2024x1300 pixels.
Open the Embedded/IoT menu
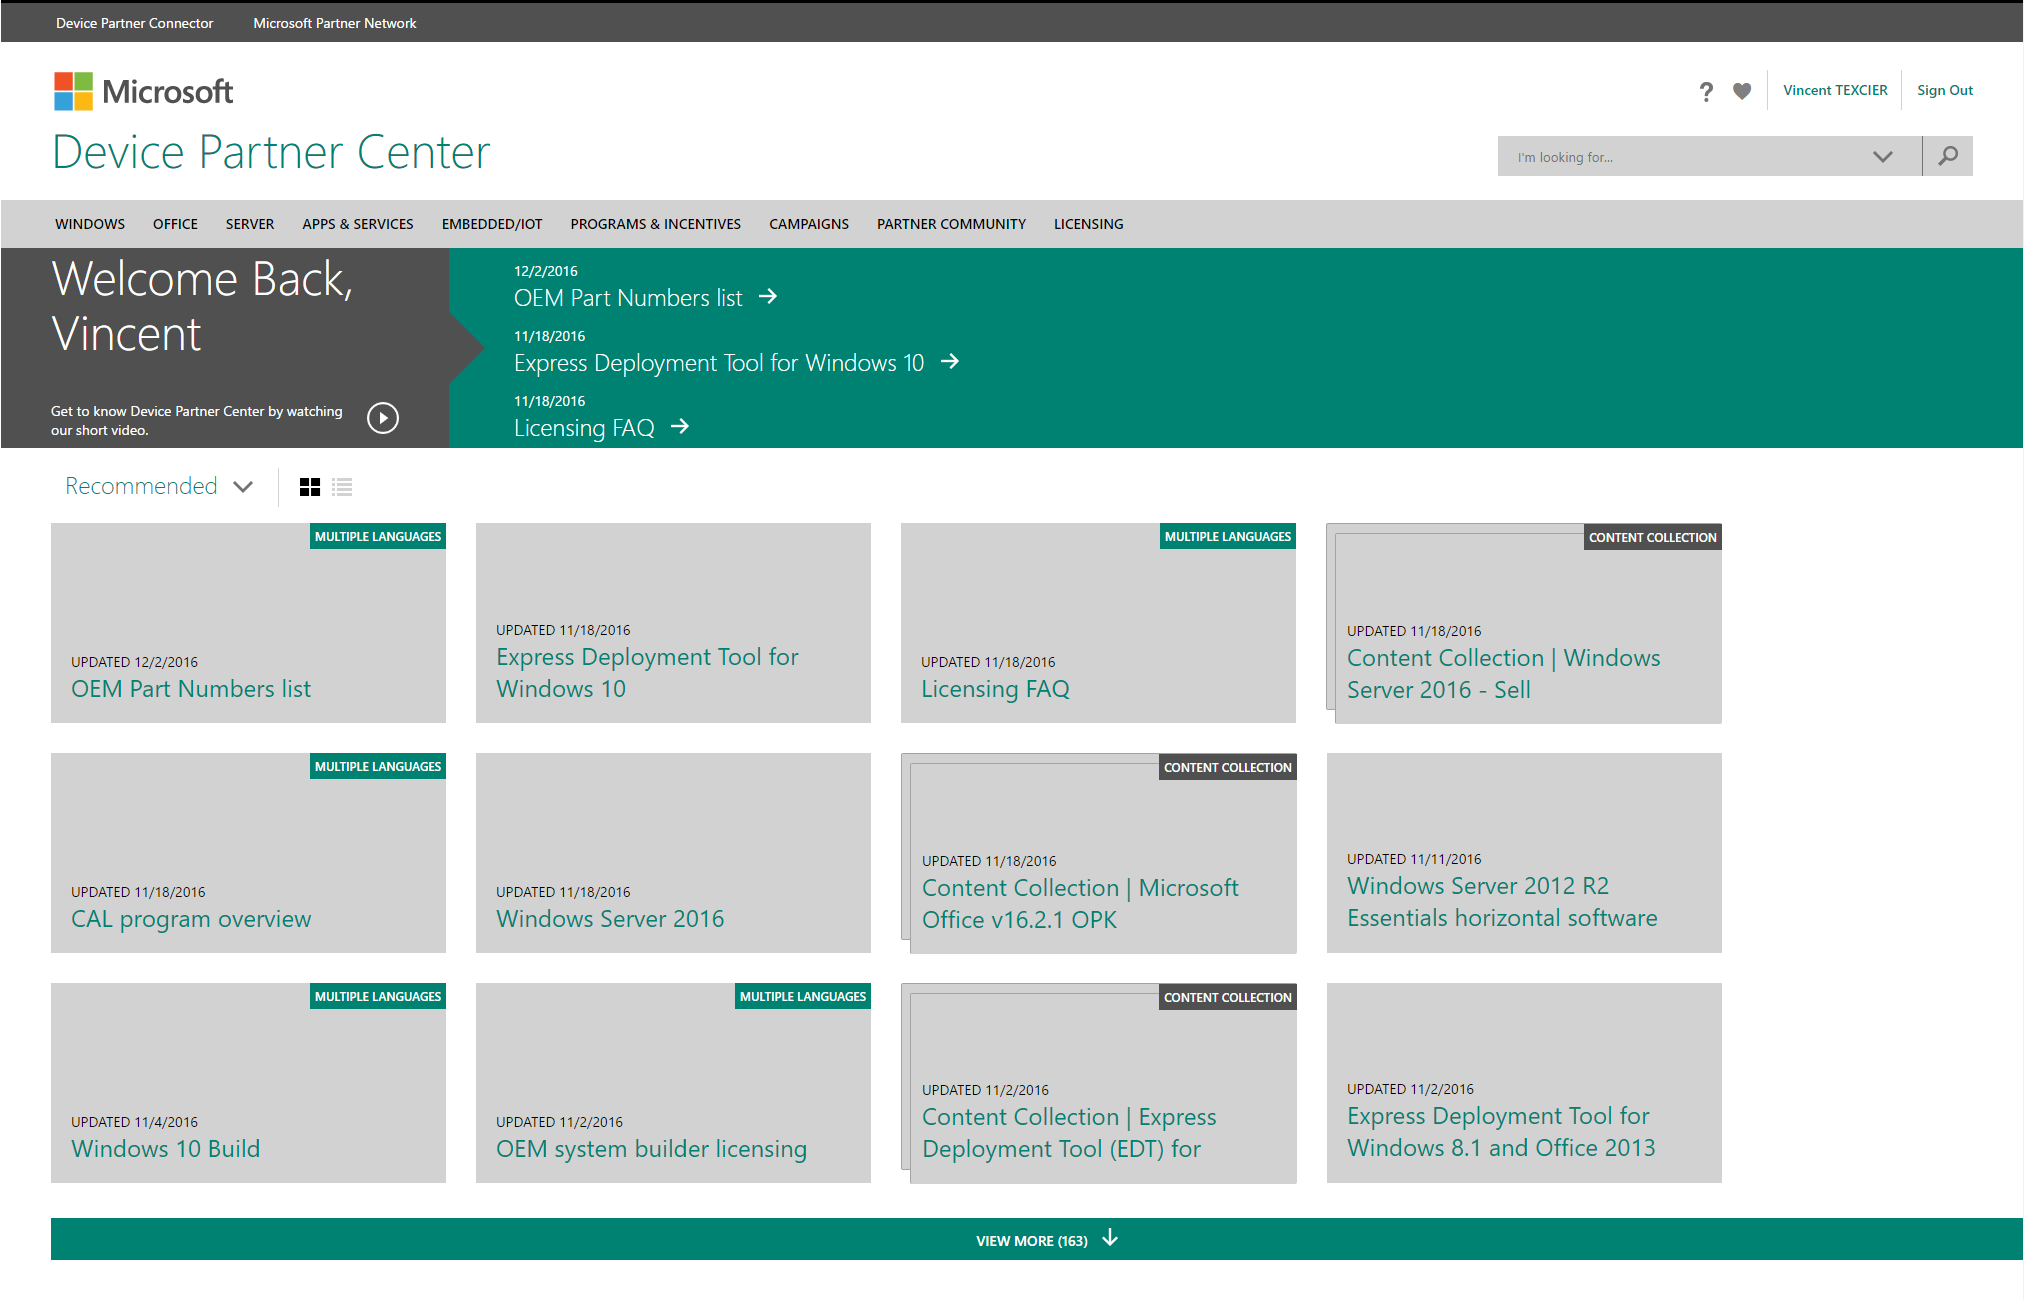[492, 224]
